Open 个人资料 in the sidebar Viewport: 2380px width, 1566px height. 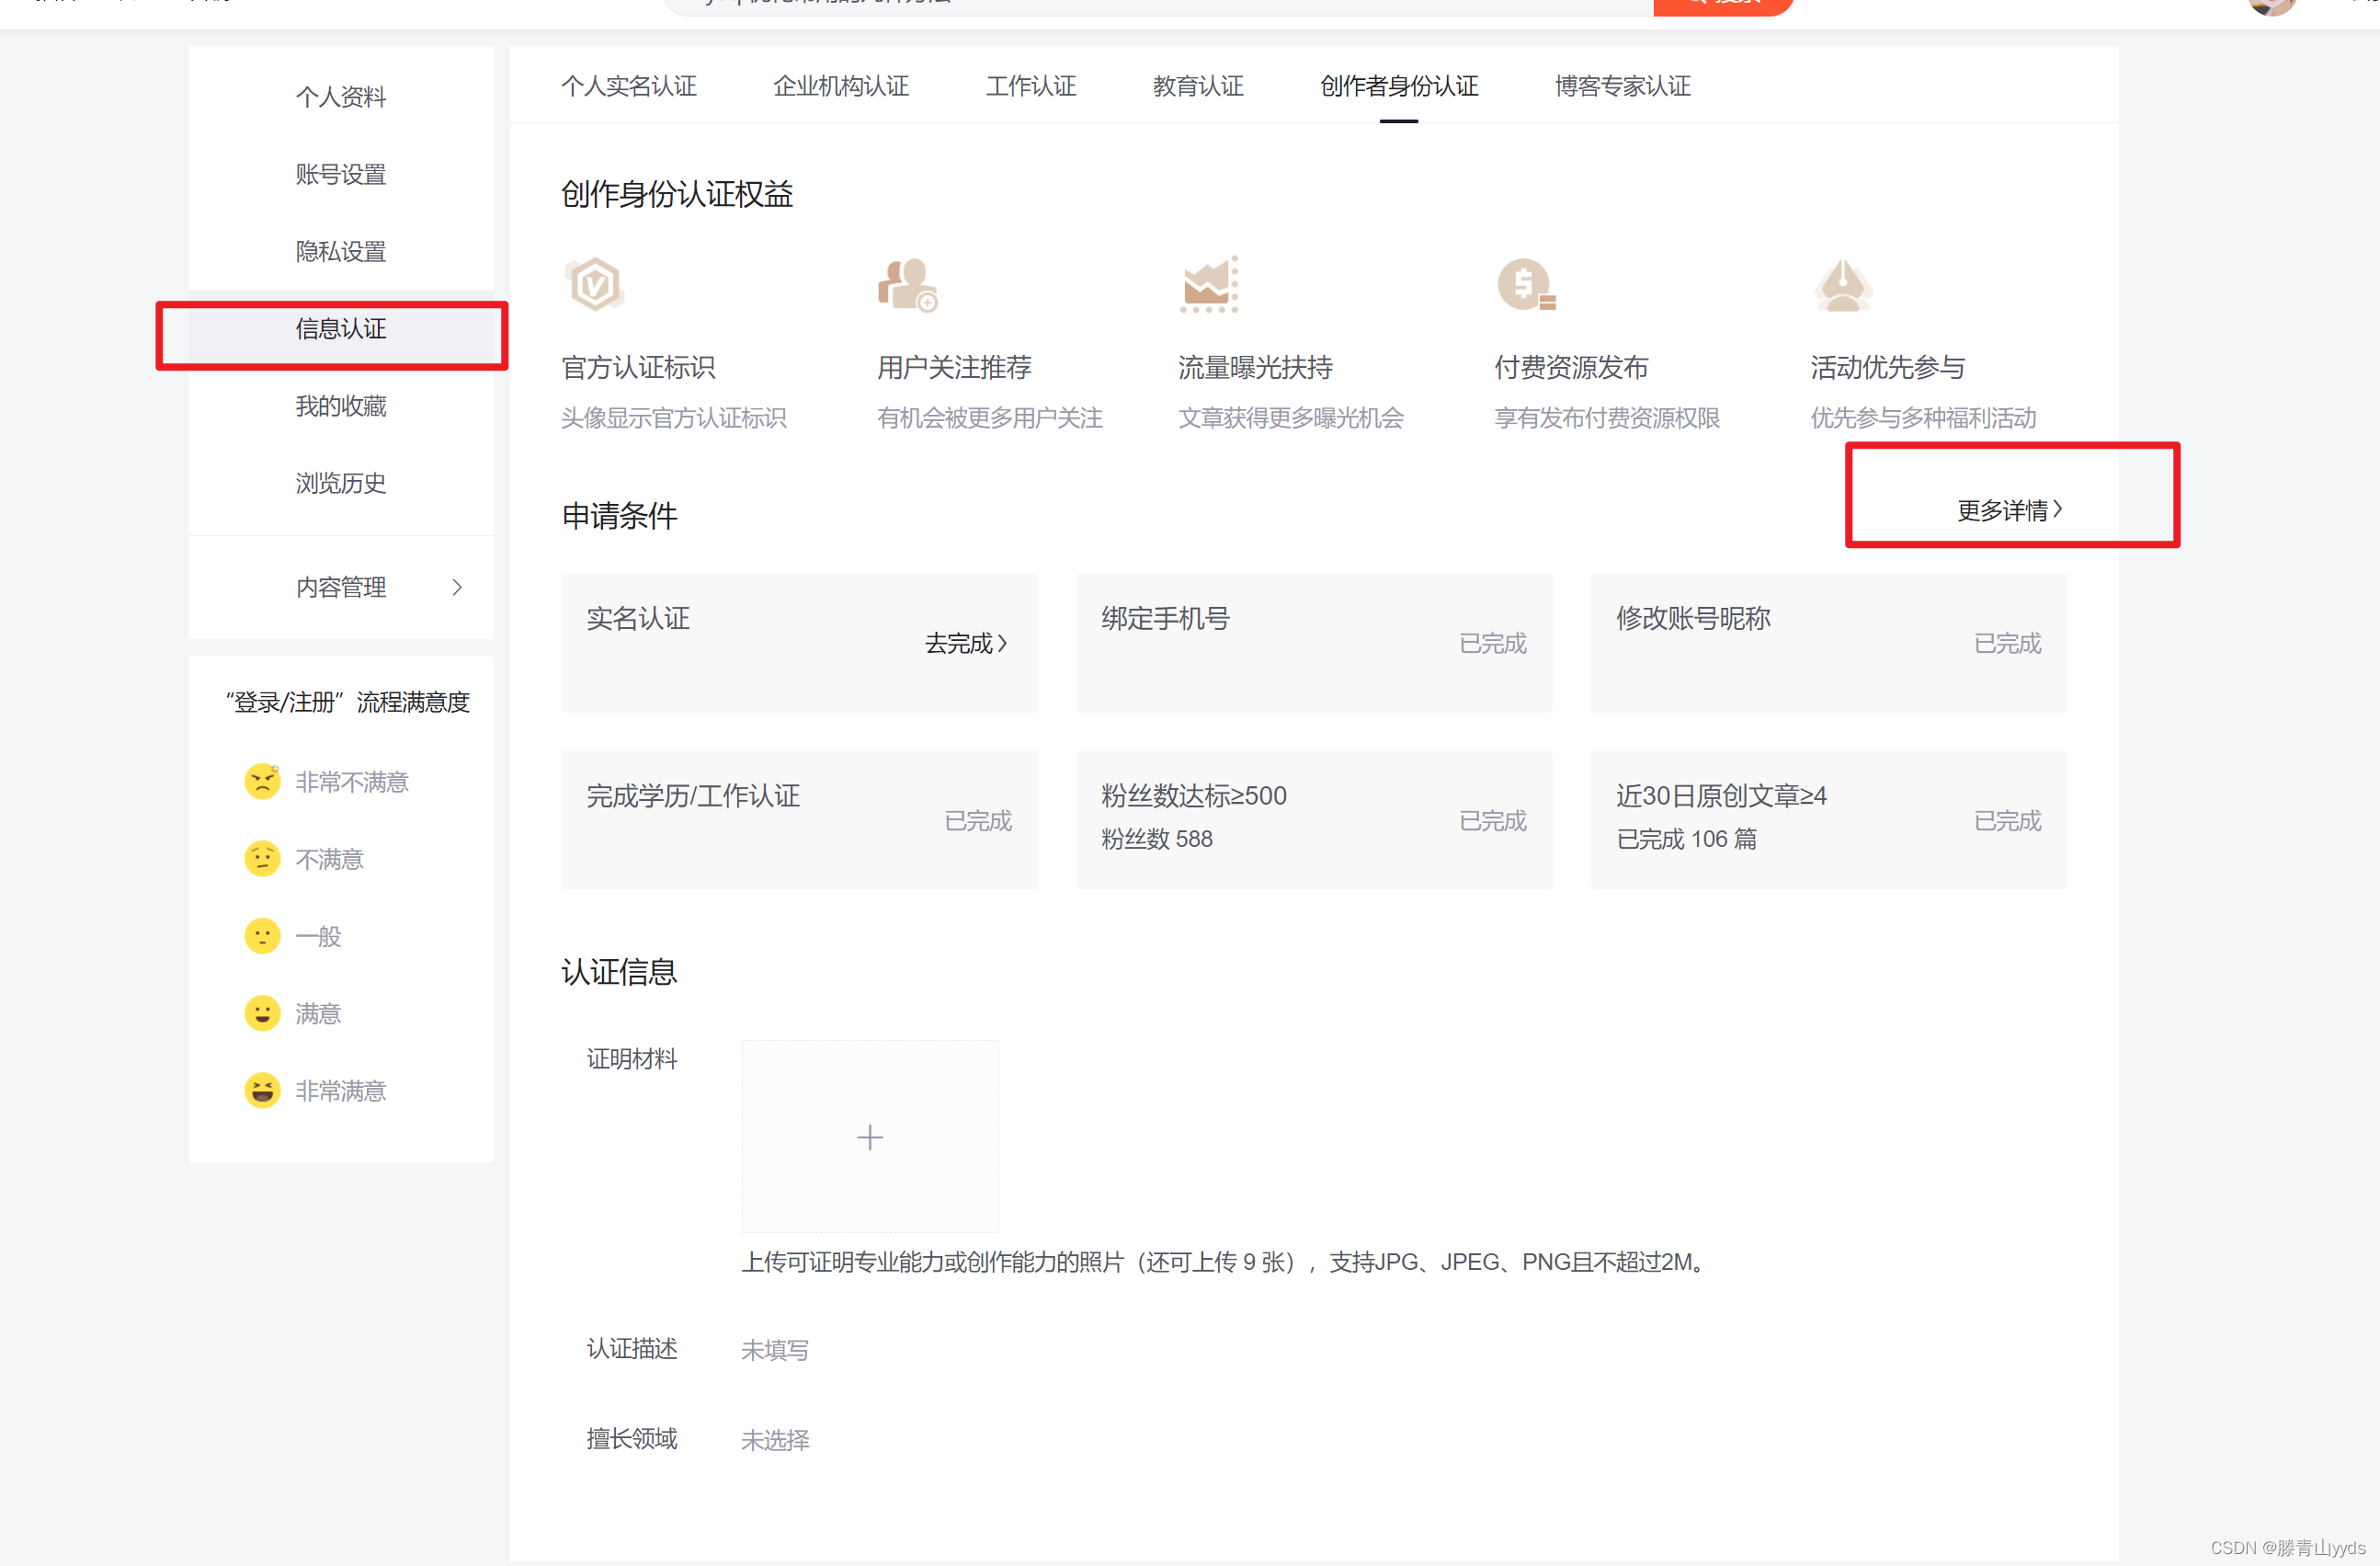341,97
